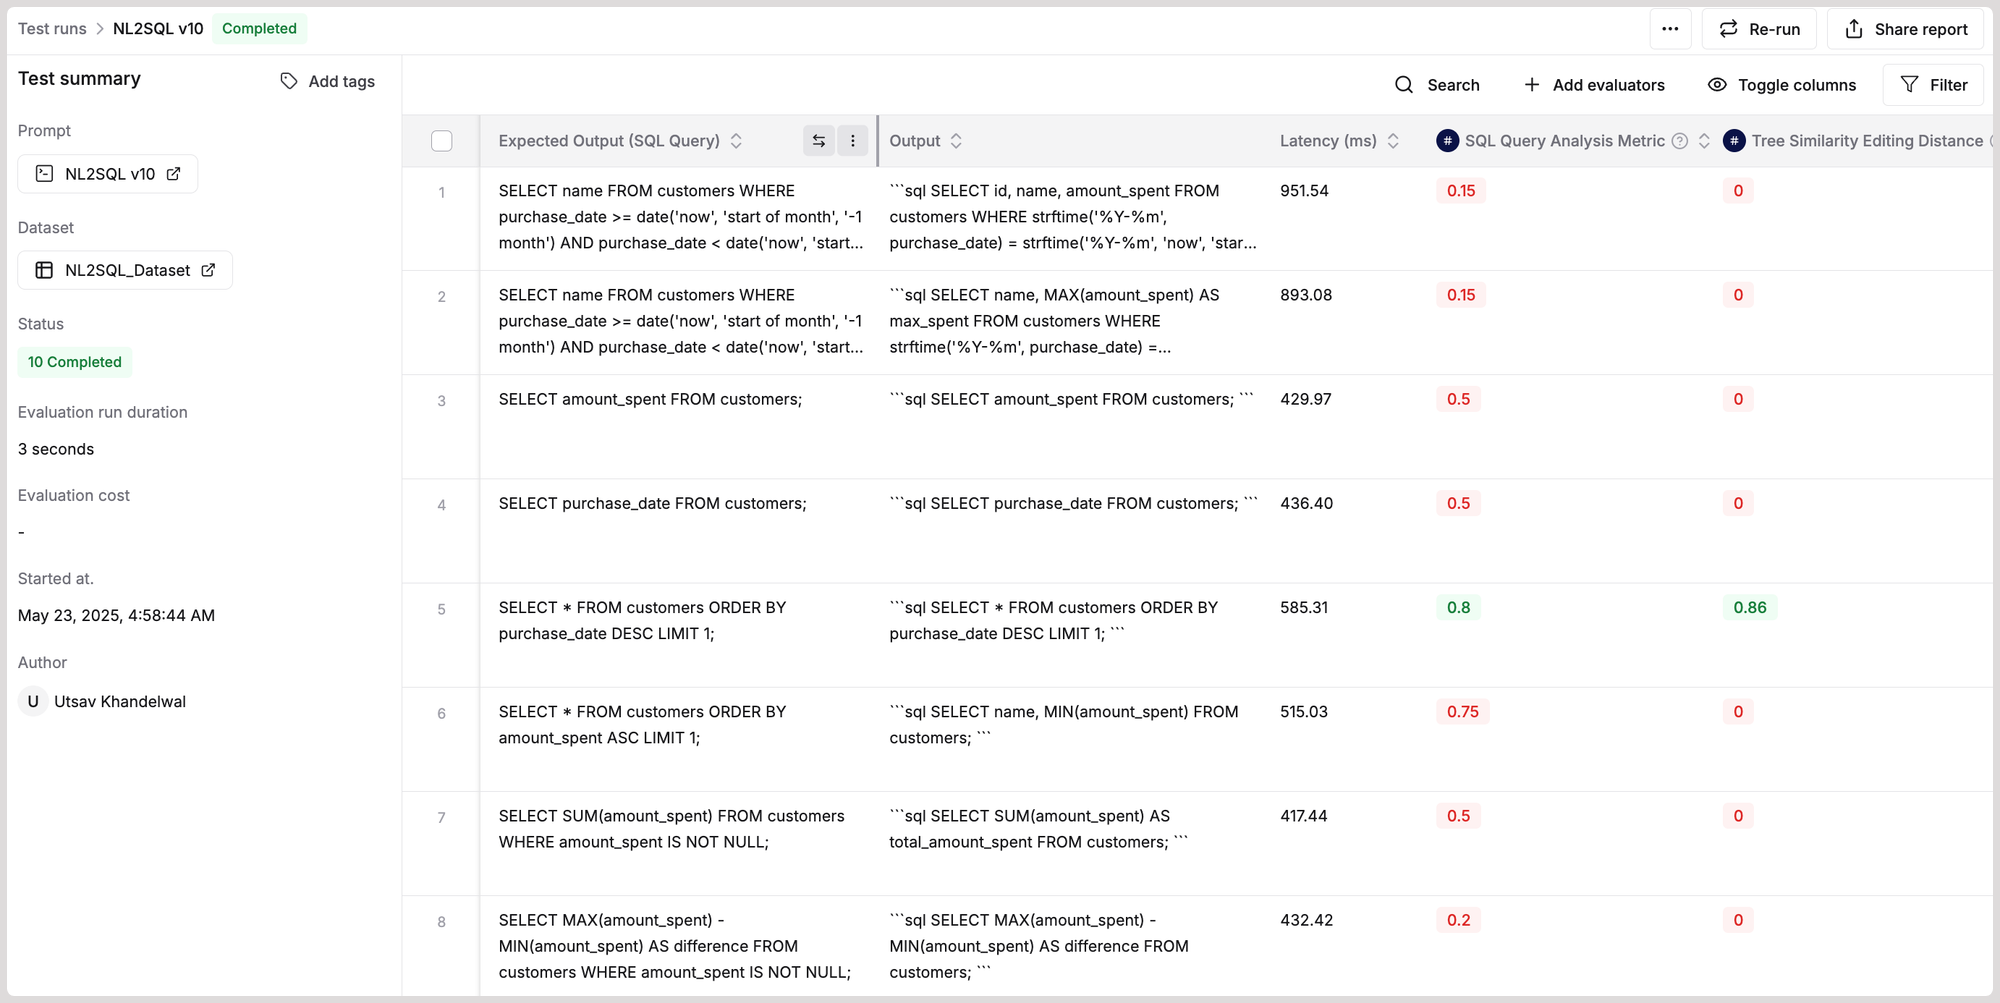The width and height of the screenshot is (2000, 1003).
Task: Select NL2SQL v10 breadcrumb item
Action: pyautogui.click(x=158, y=28)
